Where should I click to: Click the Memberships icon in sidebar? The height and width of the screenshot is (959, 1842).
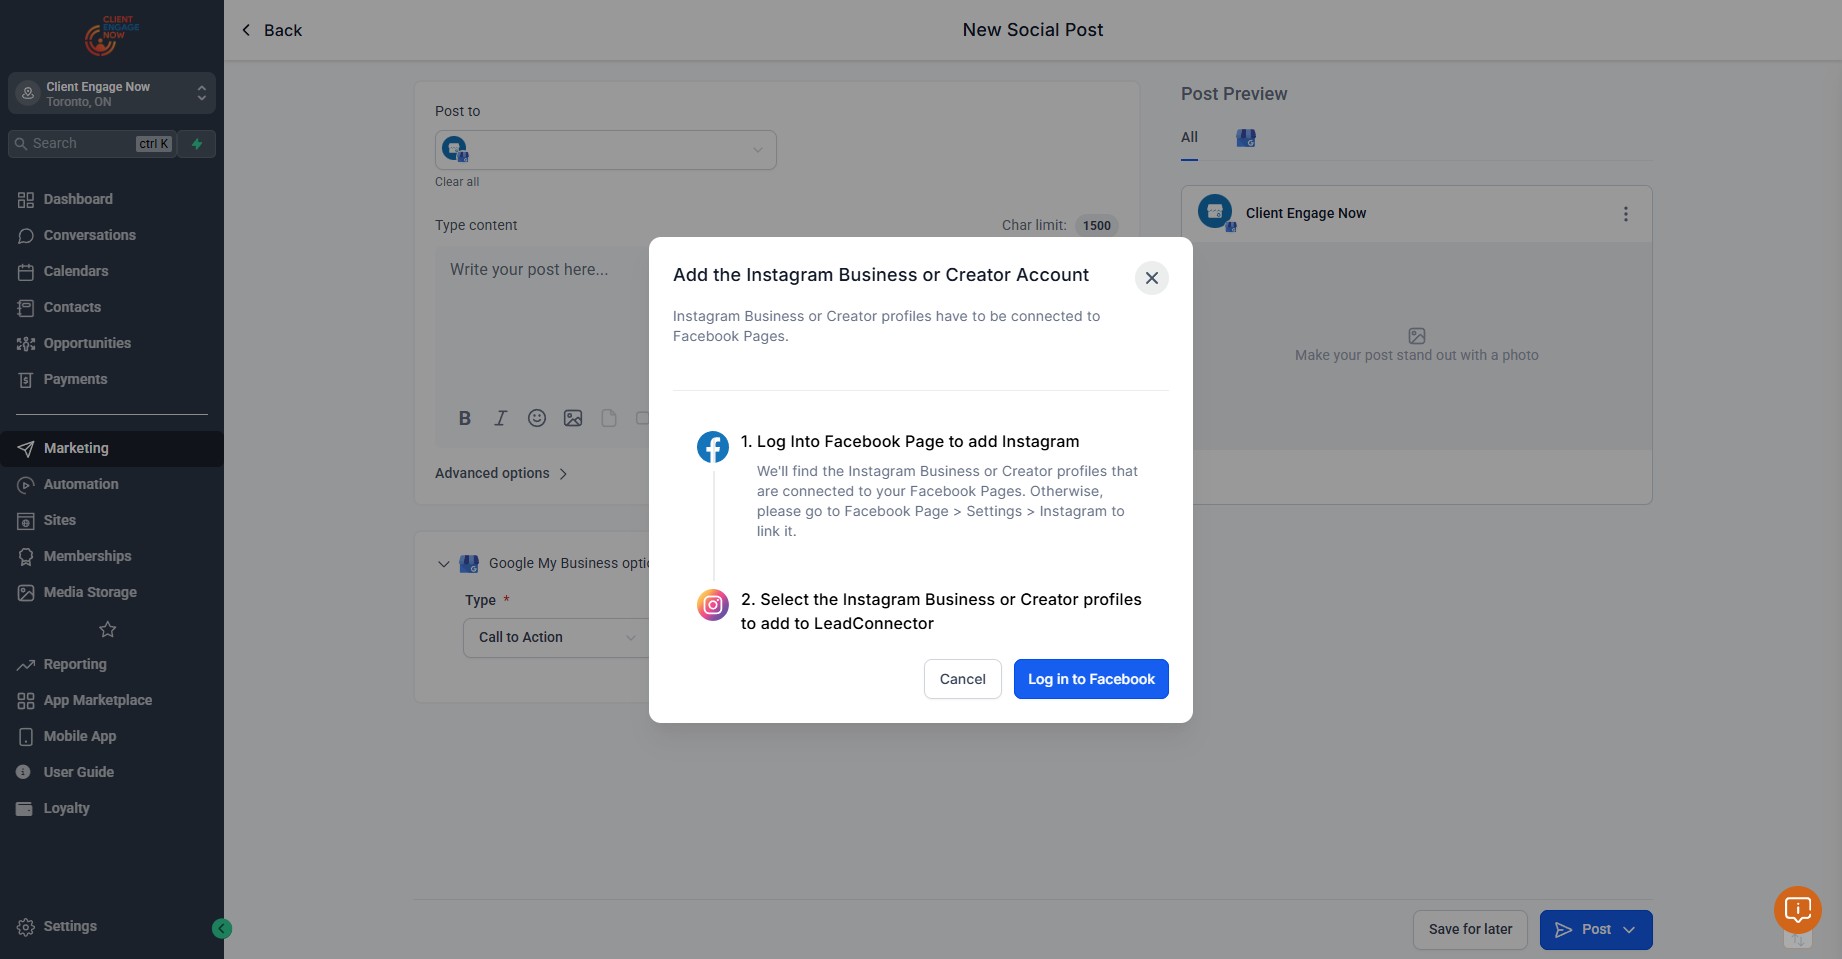tap(26, 557)
